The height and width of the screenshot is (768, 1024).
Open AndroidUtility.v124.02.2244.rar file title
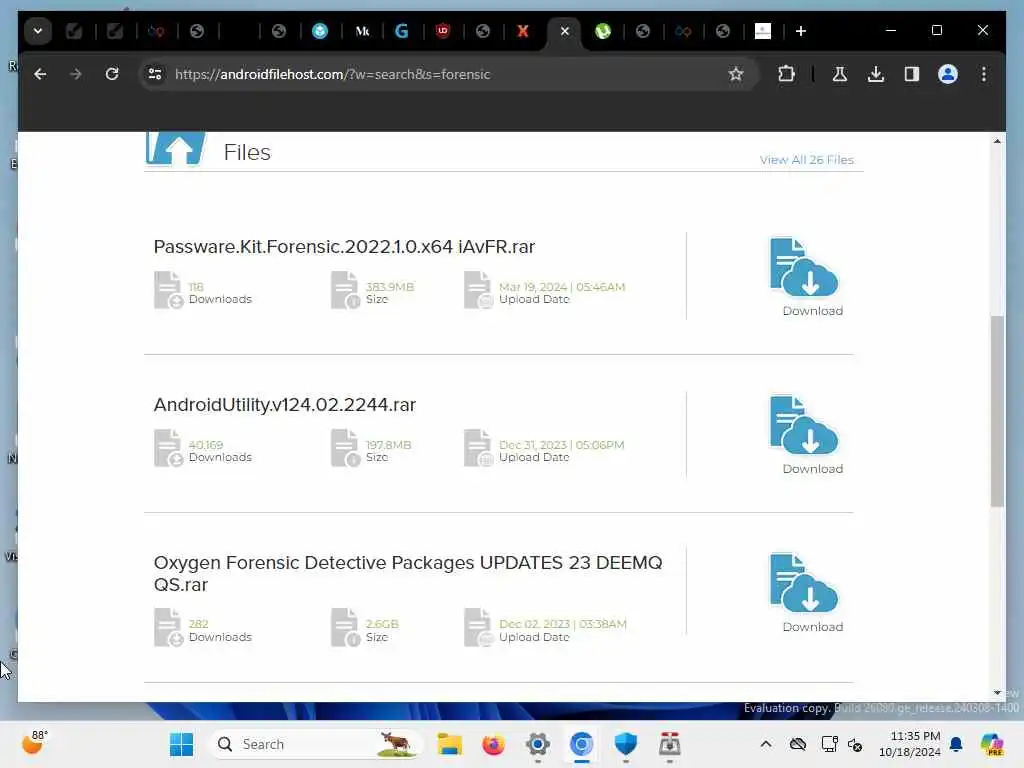point(285,405)
